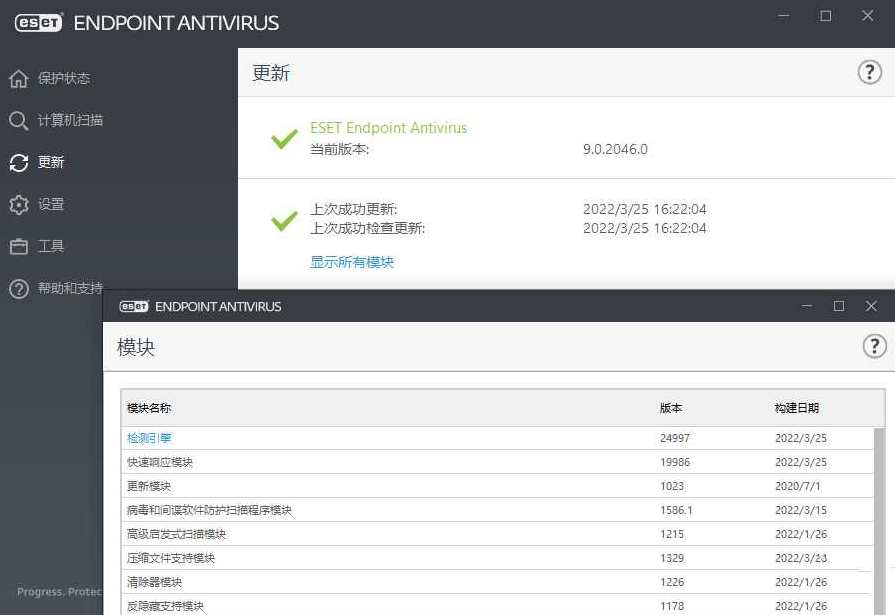Open the 保护状态 sidebar icon
Image resolution: width=895 pixels, height=615 pixels.
pyautogui.click(x=21, y=78)
